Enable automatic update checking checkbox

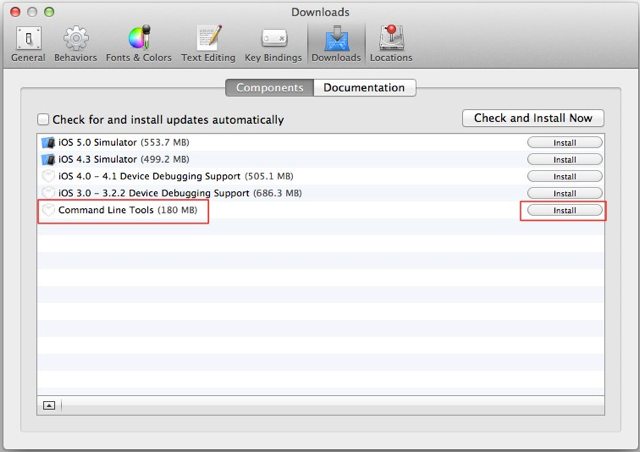[43, 120]
